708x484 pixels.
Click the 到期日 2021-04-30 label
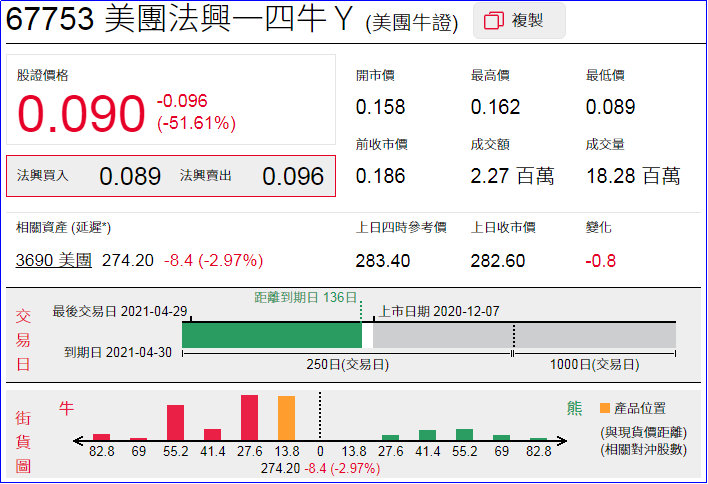click(x=118, y=352)
